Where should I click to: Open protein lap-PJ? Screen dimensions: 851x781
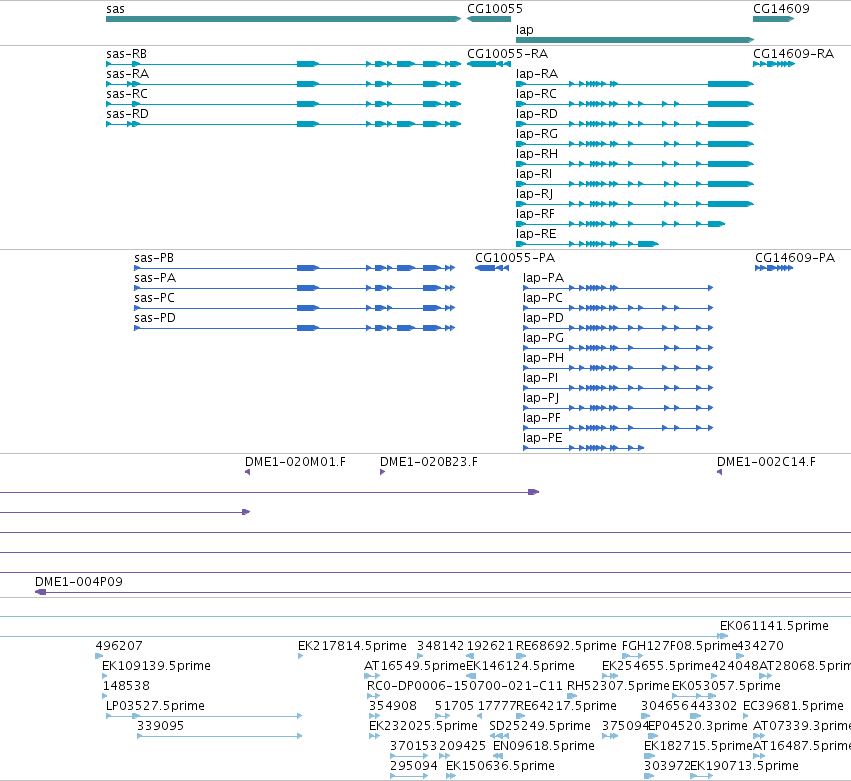(x=541, y=398)
